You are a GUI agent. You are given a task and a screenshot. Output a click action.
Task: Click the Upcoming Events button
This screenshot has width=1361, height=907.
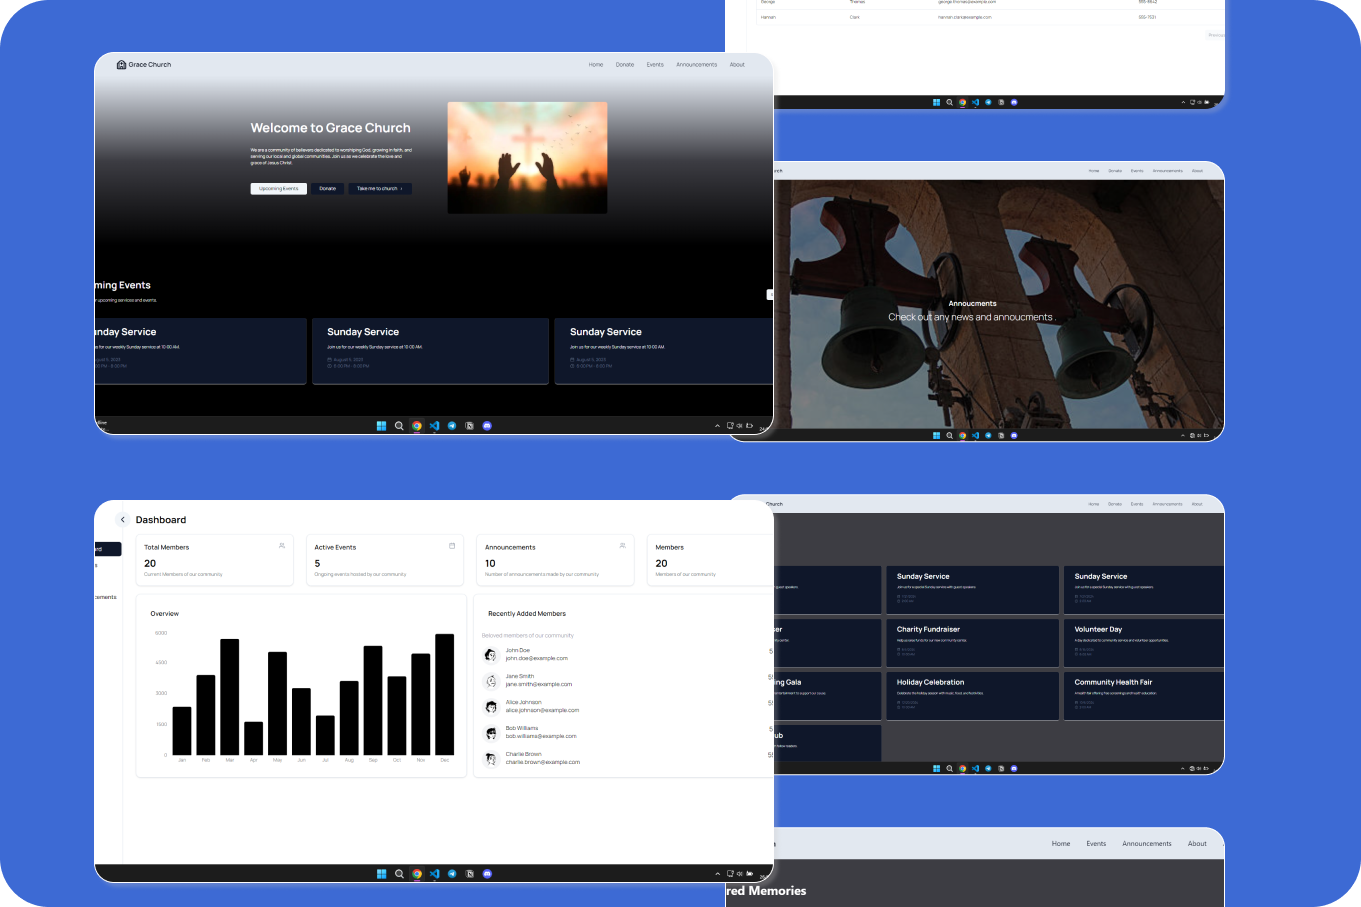(x=278, y=188)
